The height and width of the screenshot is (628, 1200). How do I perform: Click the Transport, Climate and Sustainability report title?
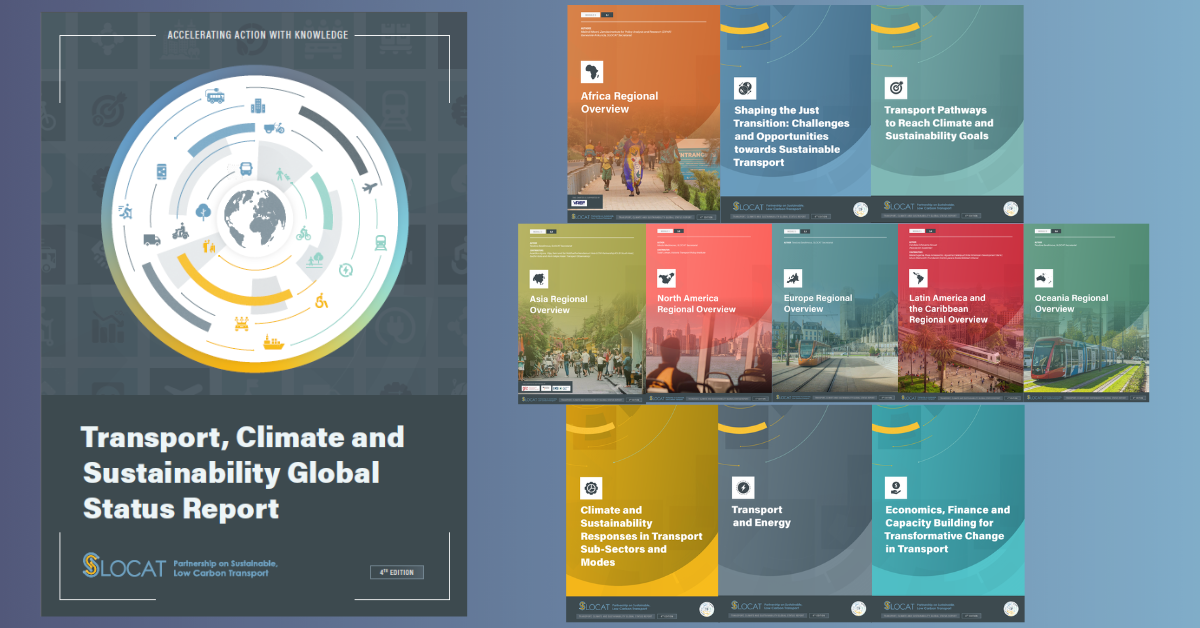tap(242, 472)
